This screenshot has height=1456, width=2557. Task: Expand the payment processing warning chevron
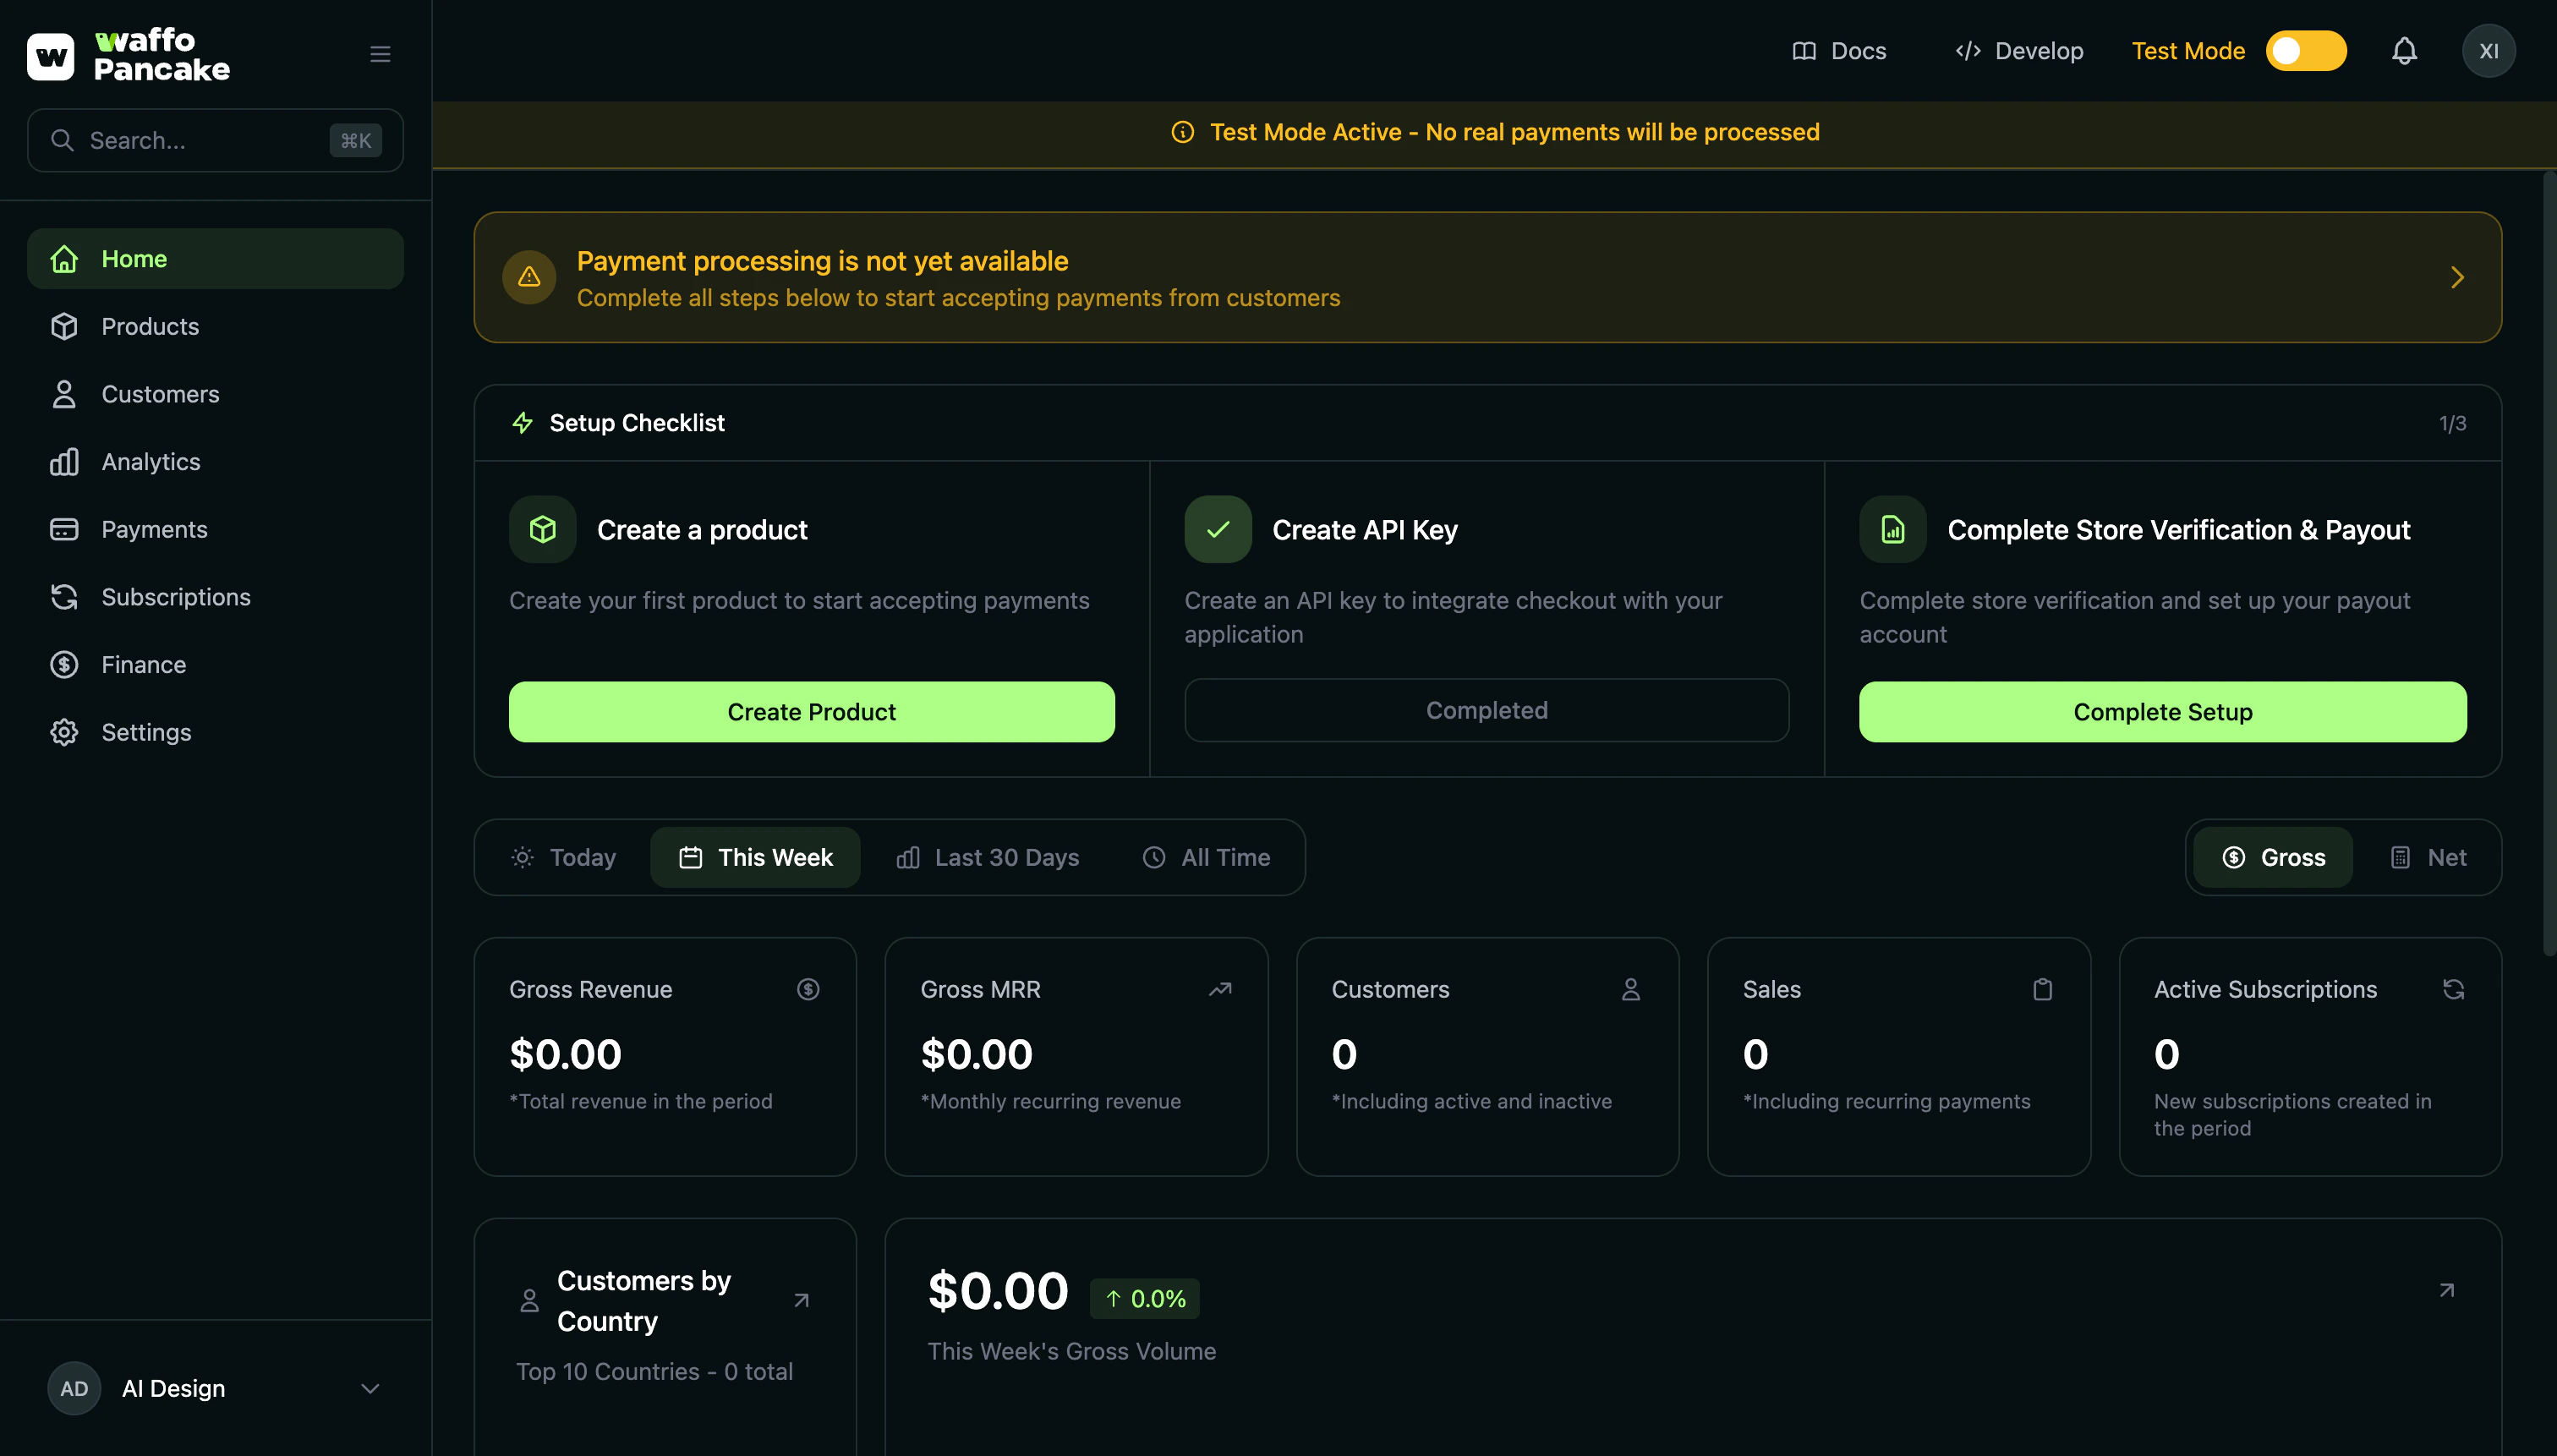click(x=2457, y=277)
